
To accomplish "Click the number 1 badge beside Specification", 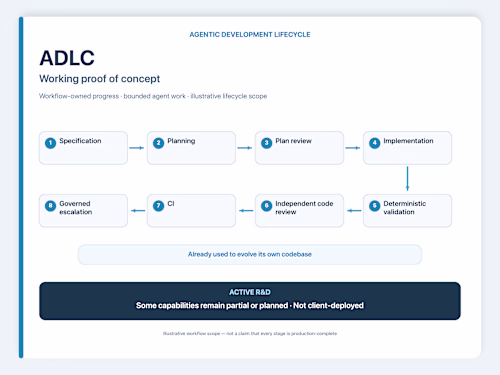I will (50, 143).
